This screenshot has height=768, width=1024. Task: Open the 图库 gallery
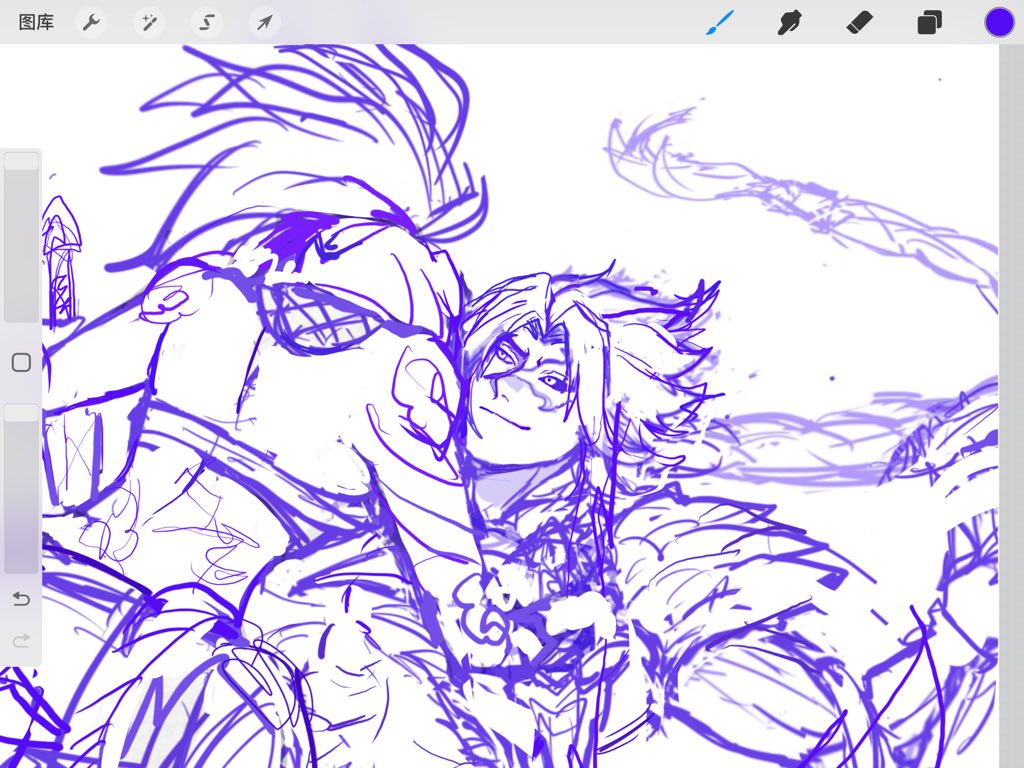click(x=36, y=22)
